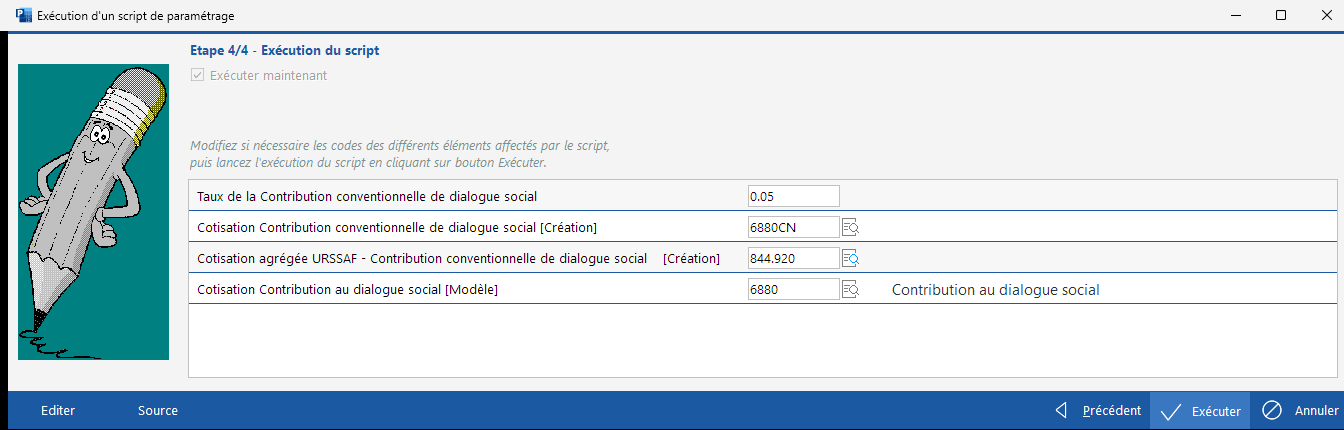Focus the URSSAF code field 844.920

click(793, 258)
